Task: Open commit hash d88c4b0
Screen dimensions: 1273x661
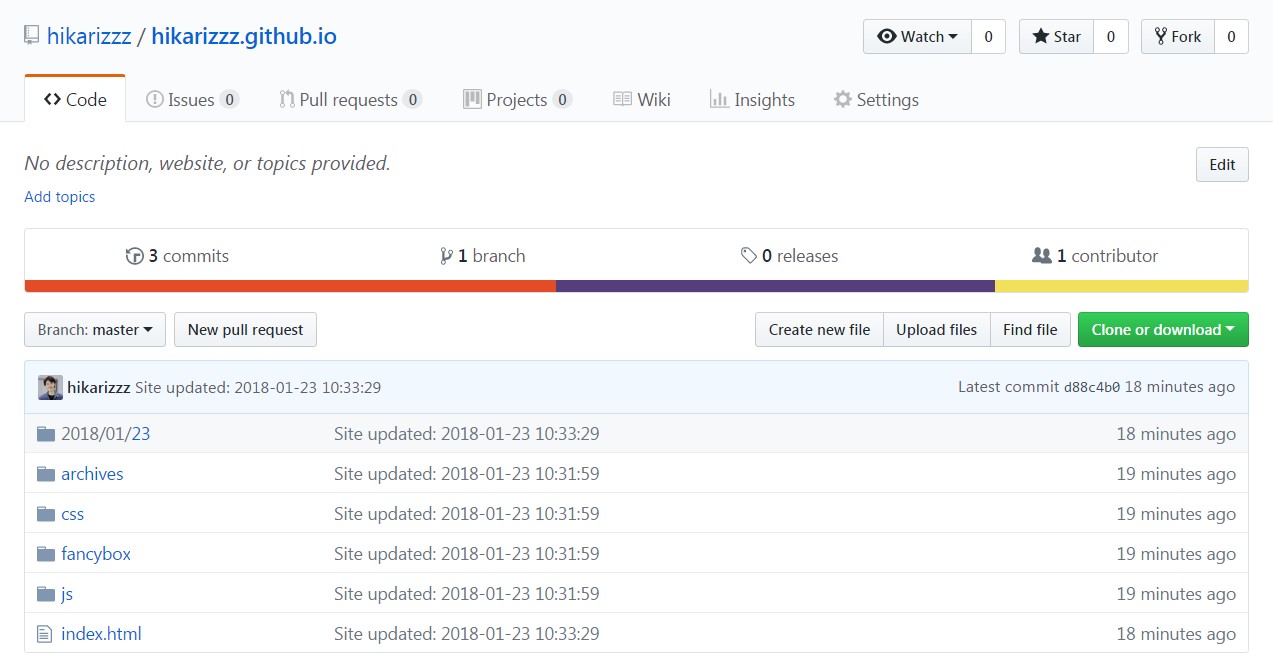Action: pos(1092,387)
